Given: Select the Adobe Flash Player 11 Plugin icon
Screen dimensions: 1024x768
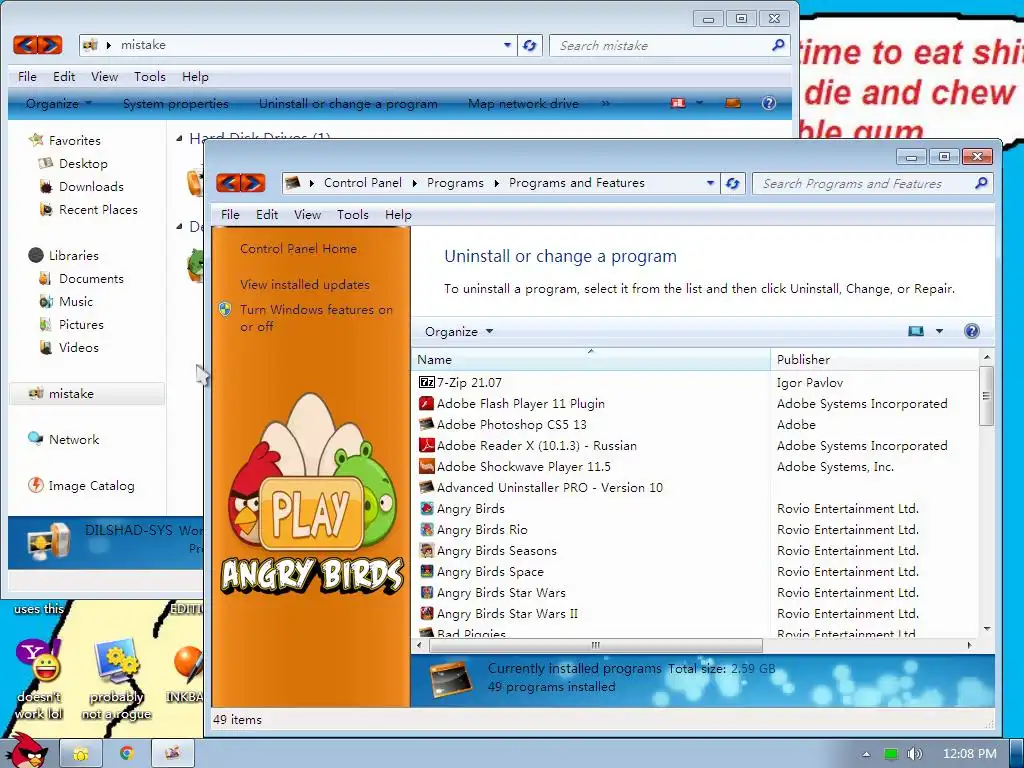Looking at the screenshot, I should coord(426,404).
